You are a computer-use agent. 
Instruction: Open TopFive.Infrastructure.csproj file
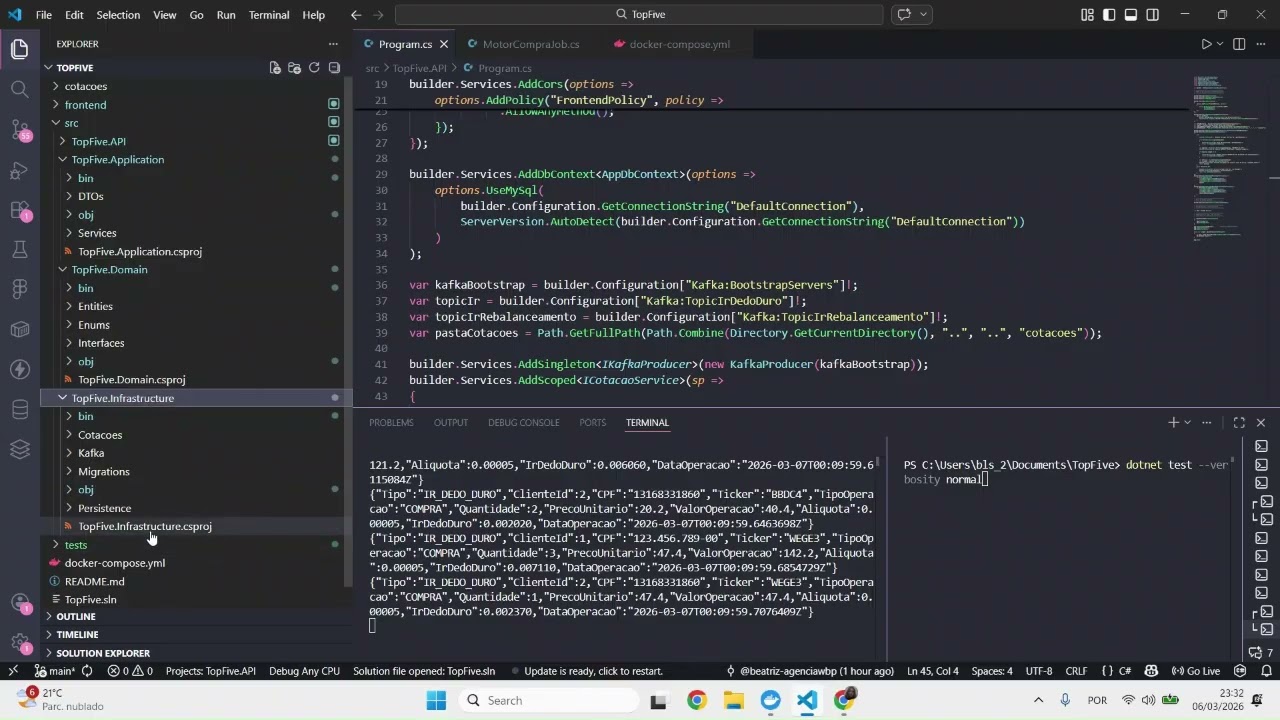(144, 526)
